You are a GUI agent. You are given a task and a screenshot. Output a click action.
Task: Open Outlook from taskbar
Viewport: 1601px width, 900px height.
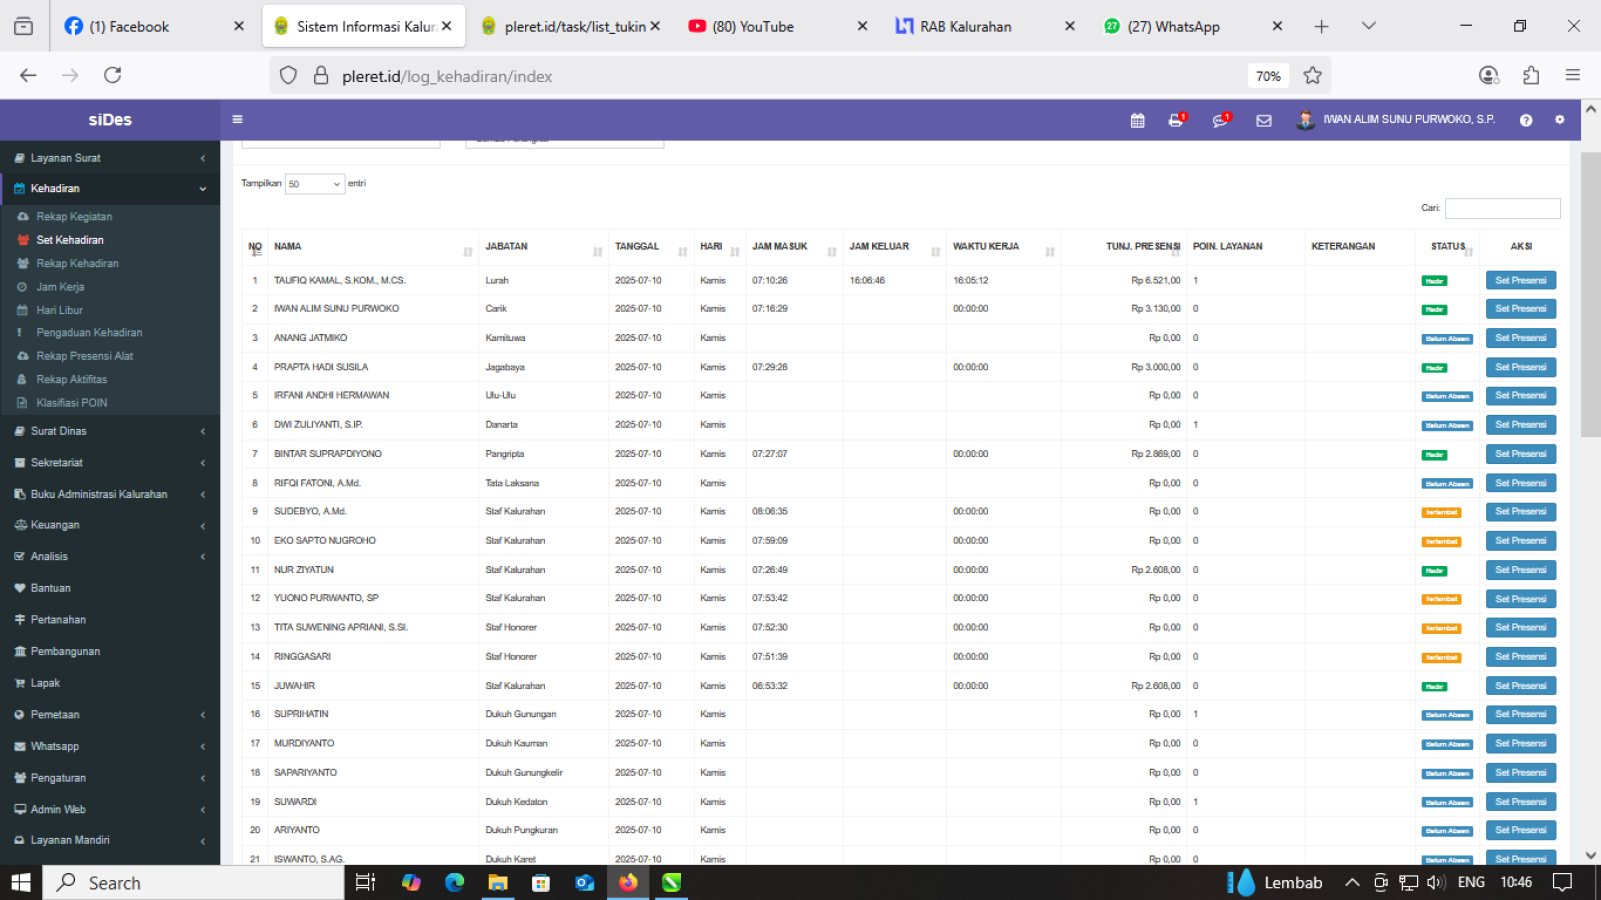pos(585,882)
